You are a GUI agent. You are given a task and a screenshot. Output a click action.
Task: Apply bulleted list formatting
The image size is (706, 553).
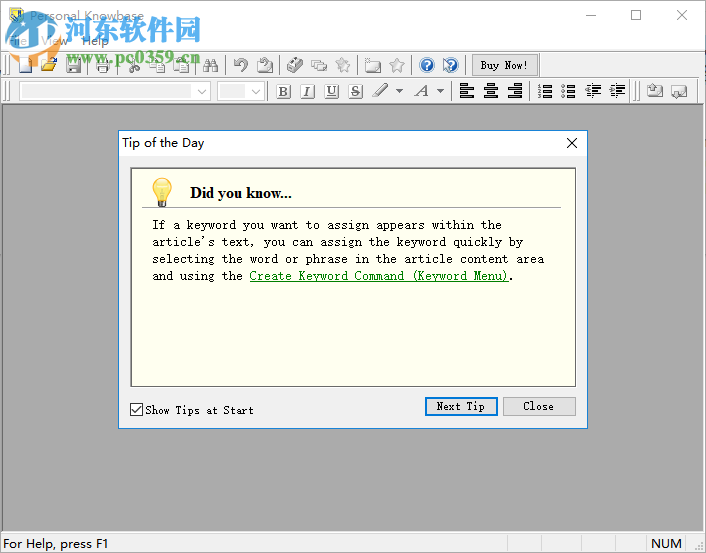point(569,91)
